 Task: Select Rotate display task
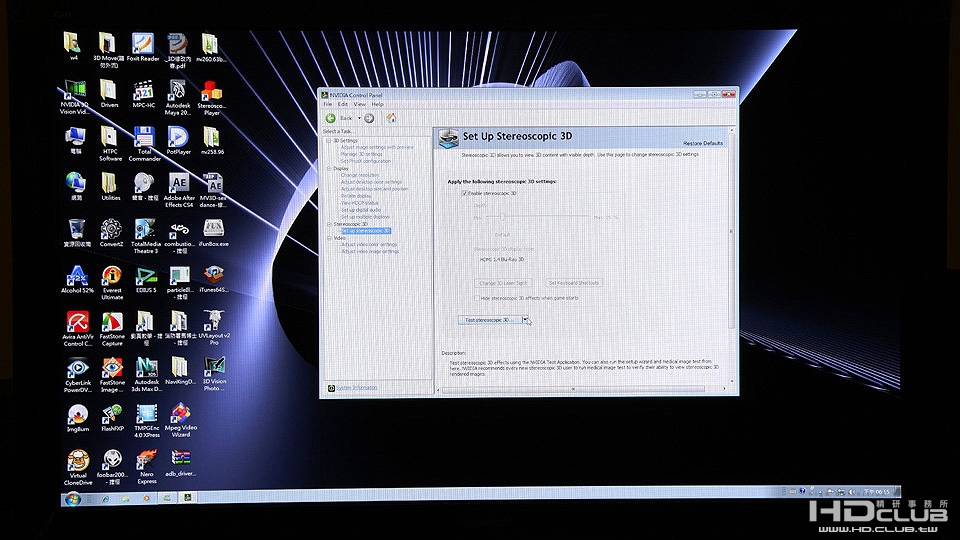[356, 196]
